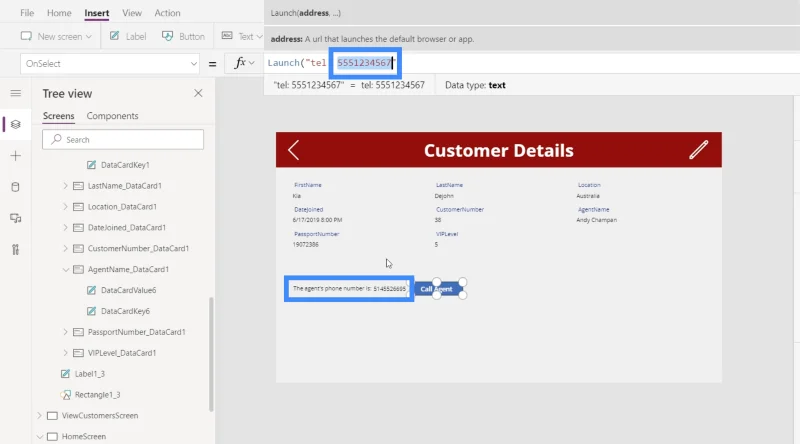The height and width of the screenshot is (444, 800).
Task: Expand DateJoined_DataCard1 node
Action: (x=65, y=228)
